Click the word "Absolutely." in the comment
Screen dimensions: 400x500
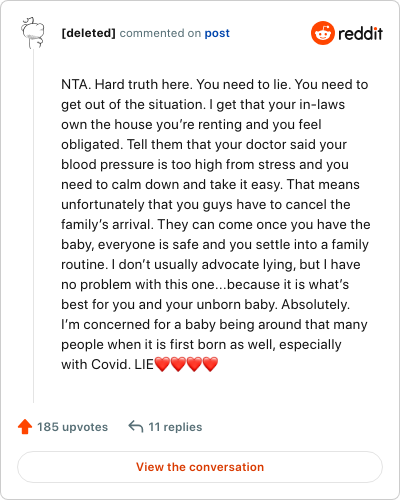point(316,304)
